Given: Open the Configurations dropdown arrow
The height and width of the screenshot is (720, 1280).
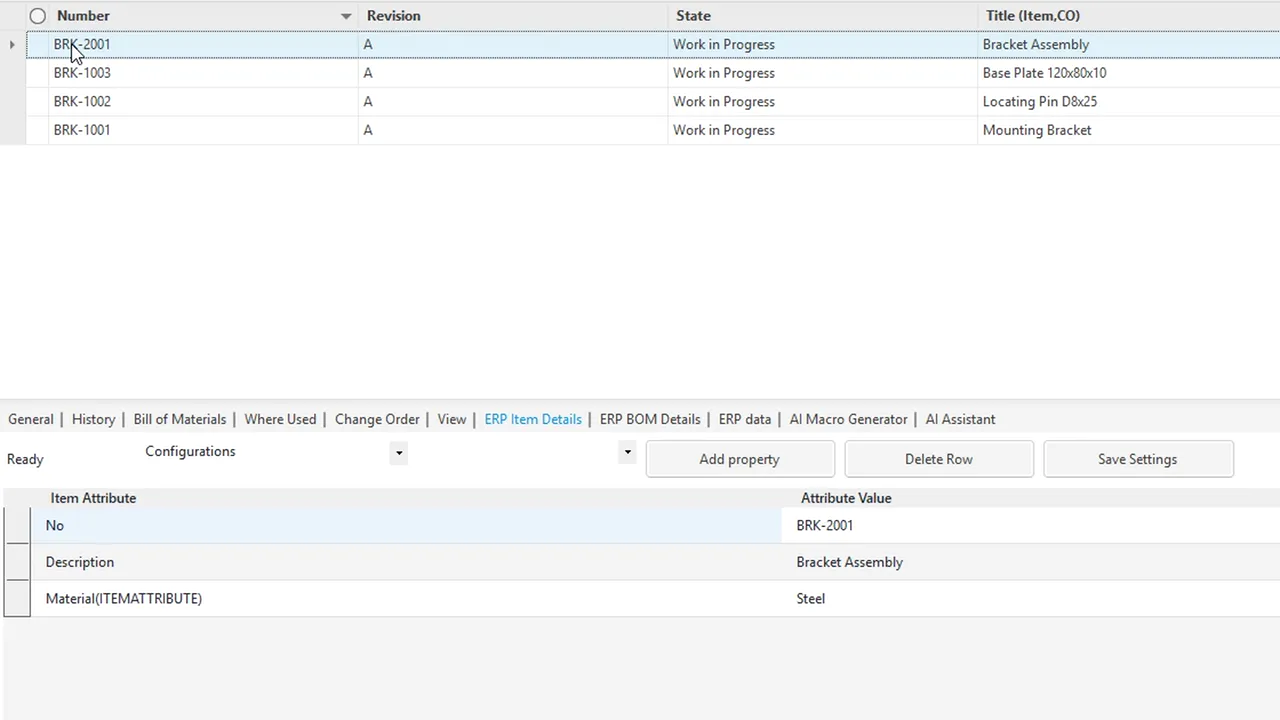Looking at the screenshot, I should 399,453.
